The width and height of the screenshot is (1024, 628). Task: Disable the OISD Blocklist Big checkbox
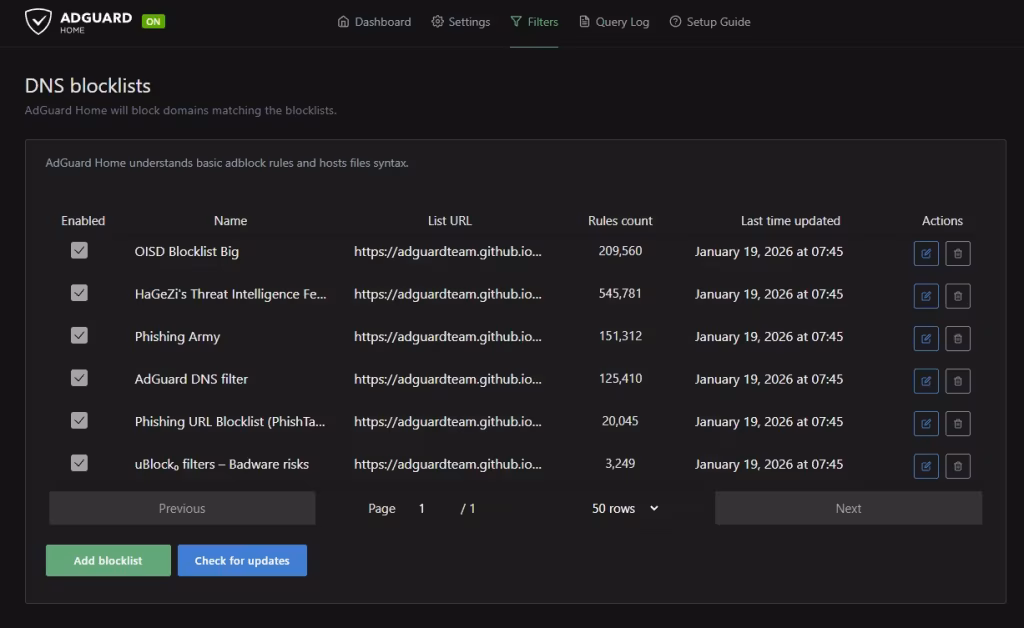point(79,250)
